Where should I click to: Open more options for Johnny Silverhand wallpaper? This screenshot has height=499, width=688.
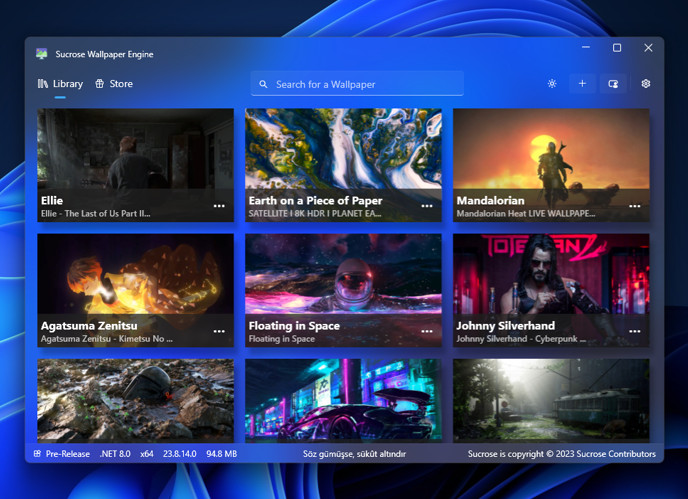634,331
